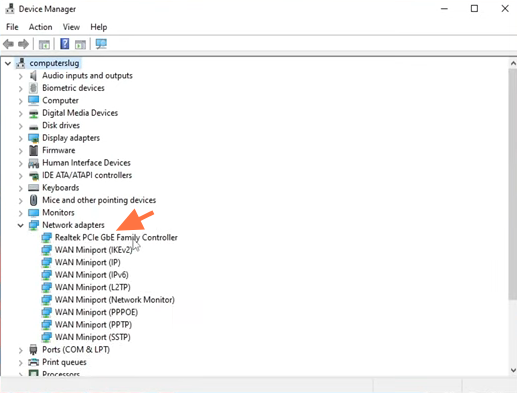Image resolution: width=517 pixels, height=393 pixels.
Task: Open the Help menu
Action: click(99, 27)
